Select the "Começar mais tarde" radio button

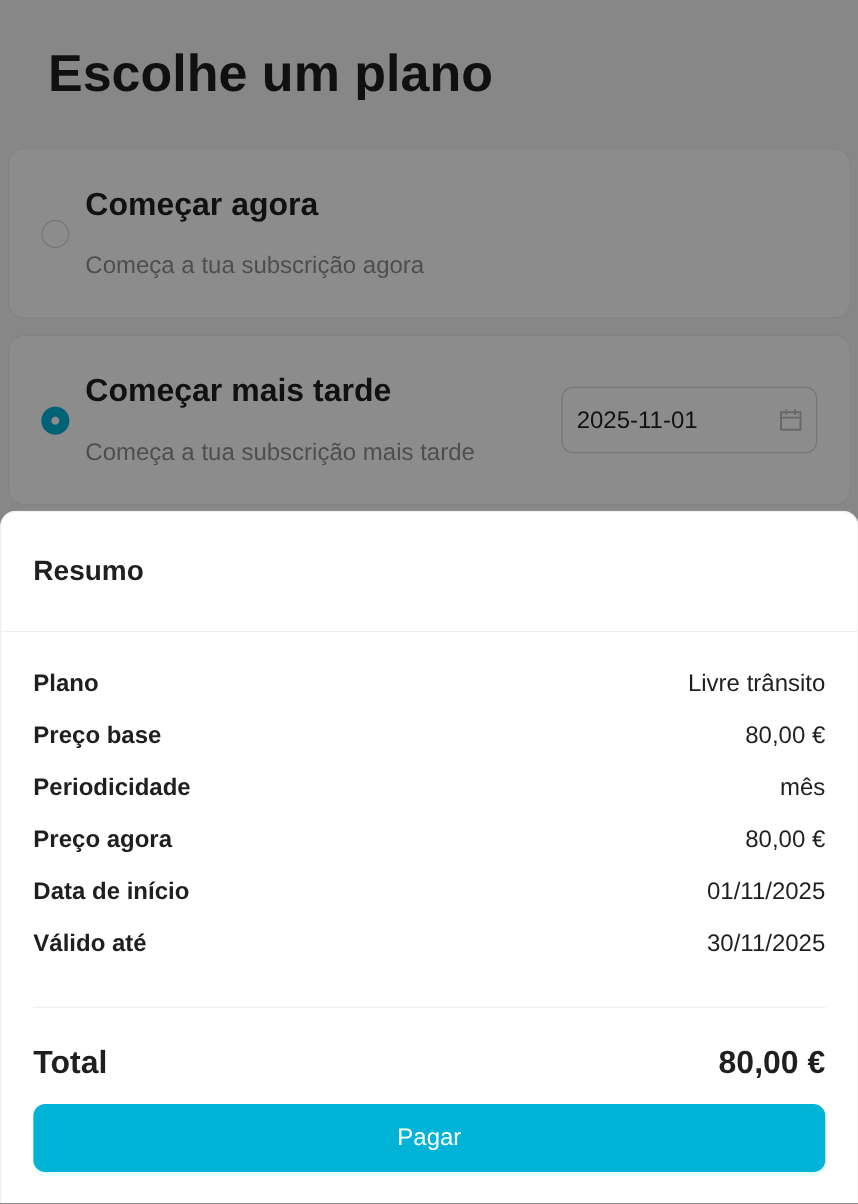coord(55,421)
